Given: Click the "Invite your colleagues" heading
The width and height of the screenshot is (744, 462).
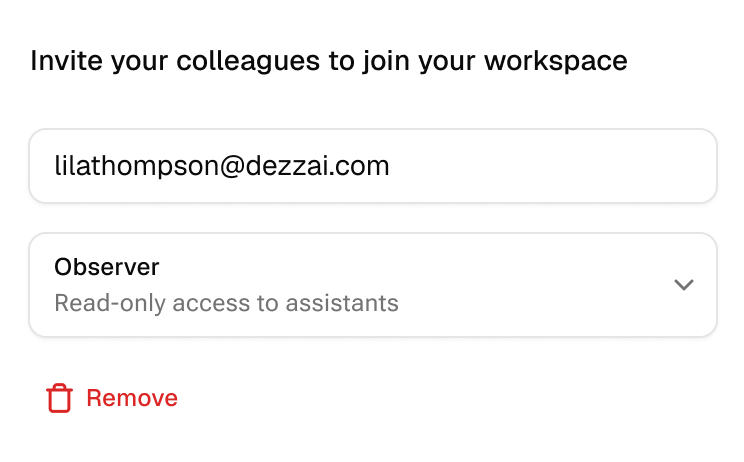Looking at the screenshot, I should 329,61.
